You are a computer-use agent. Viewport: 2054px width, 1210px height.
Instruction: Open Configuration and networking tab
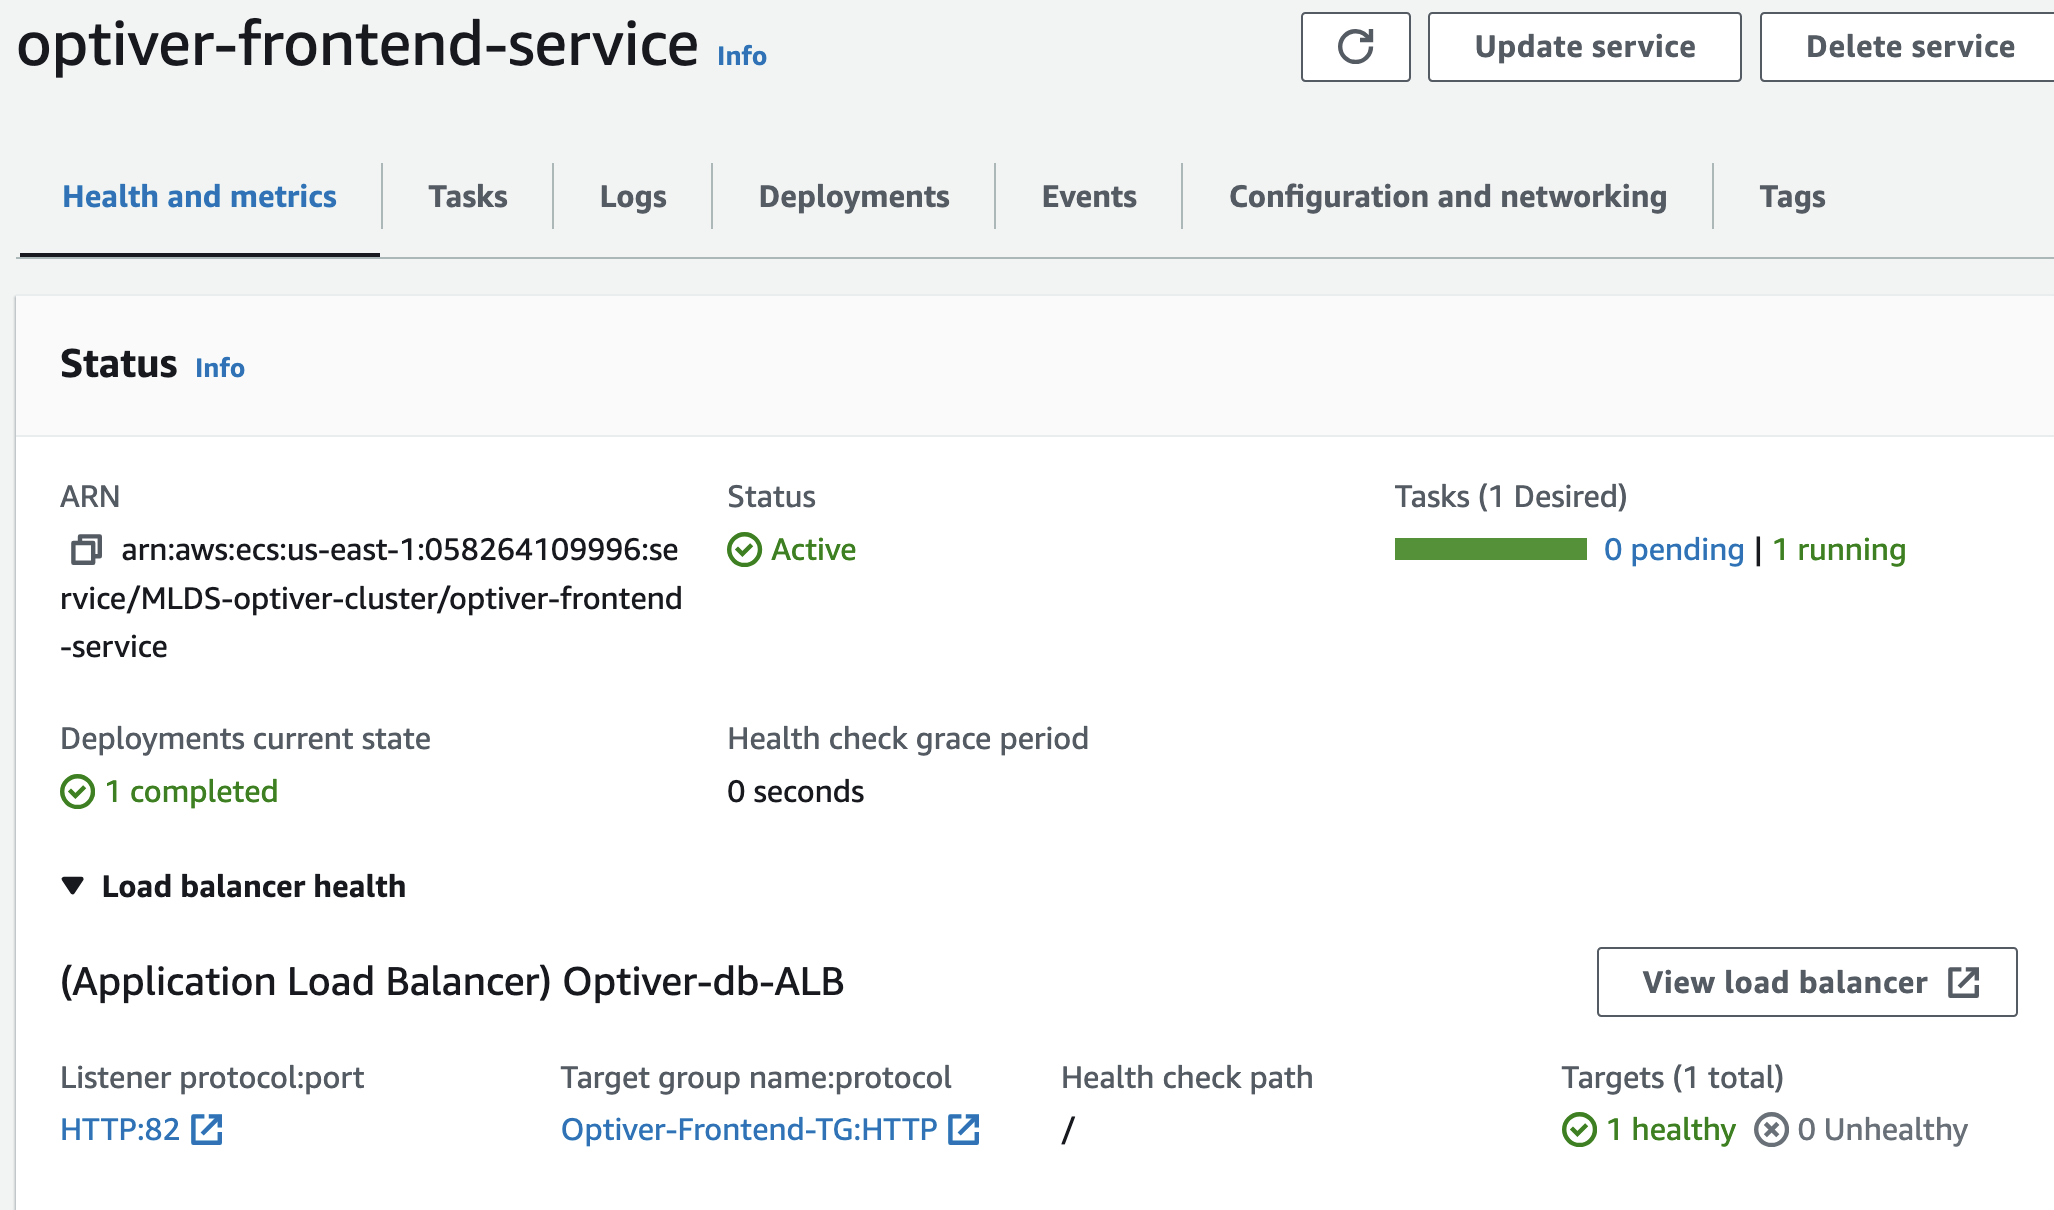pyautogui.click(x=1448, y=196)
